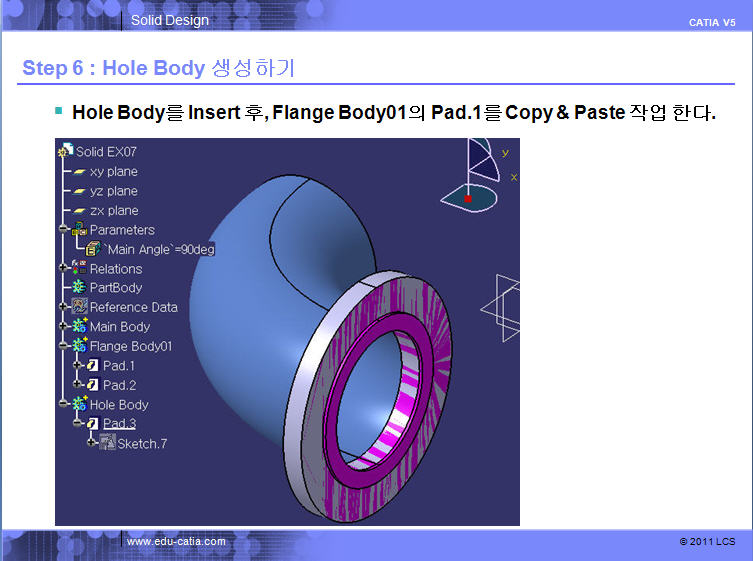Image resolution: width=753 pixels, height=561 pixels.
Task: Expand the Relations node
Action: coord(63,268)
